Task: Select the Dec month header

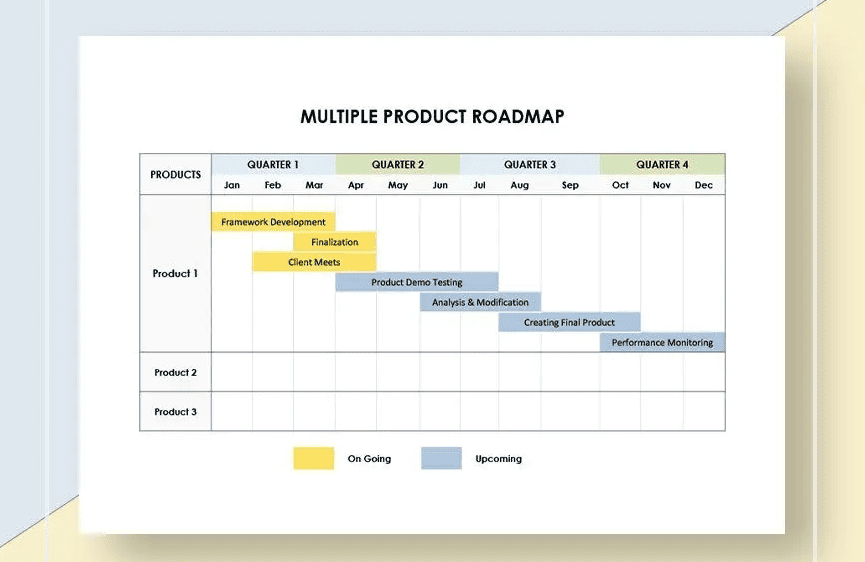Action: coord(704,185)
